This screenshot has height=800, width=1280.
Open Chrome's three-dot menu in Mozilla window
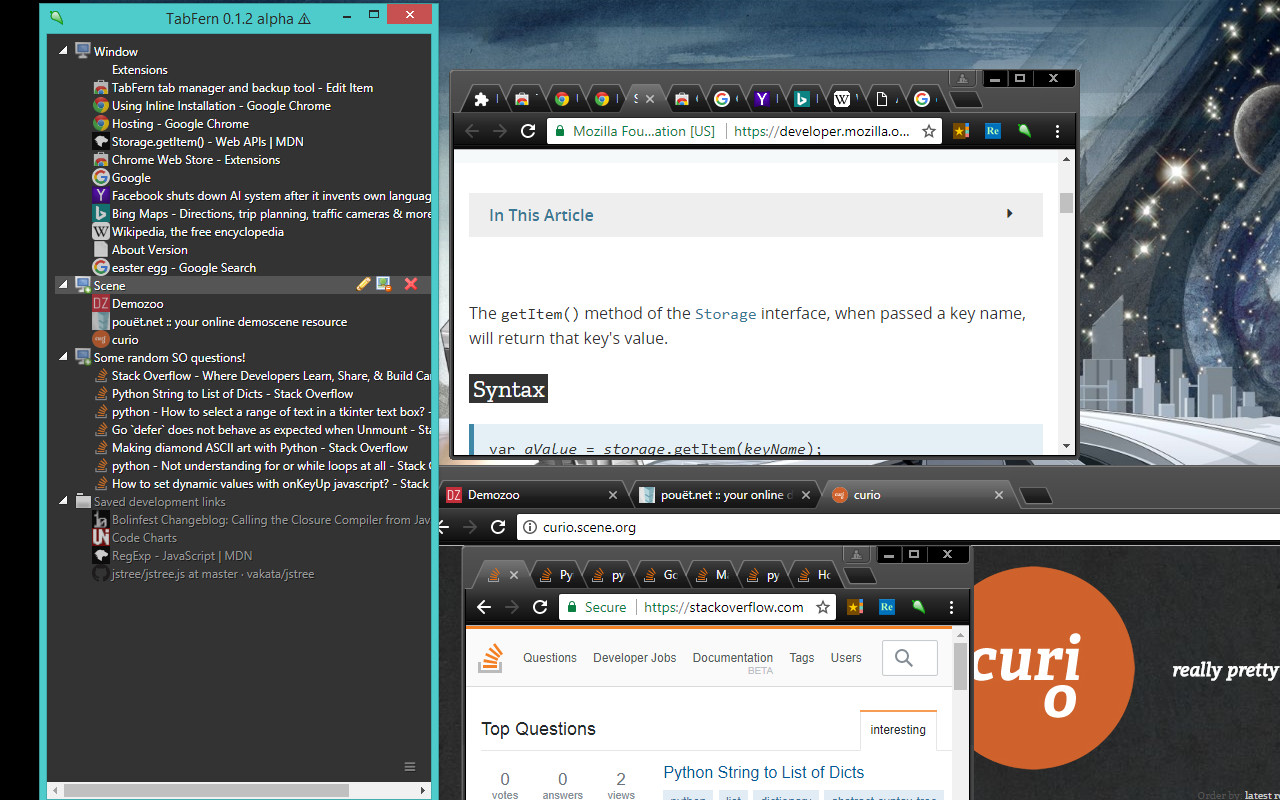tap(1057, 131)
